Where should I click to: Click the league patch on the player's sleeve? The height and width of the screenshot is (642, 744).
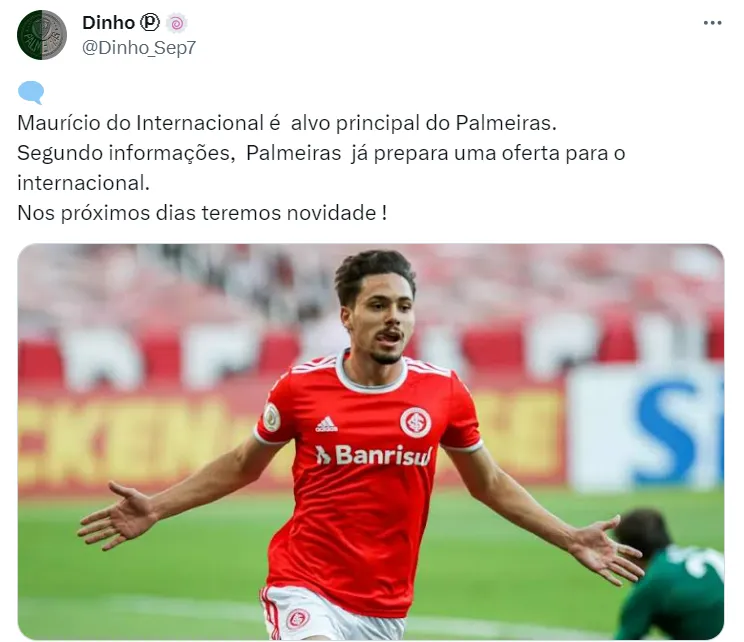coord(272,417)
